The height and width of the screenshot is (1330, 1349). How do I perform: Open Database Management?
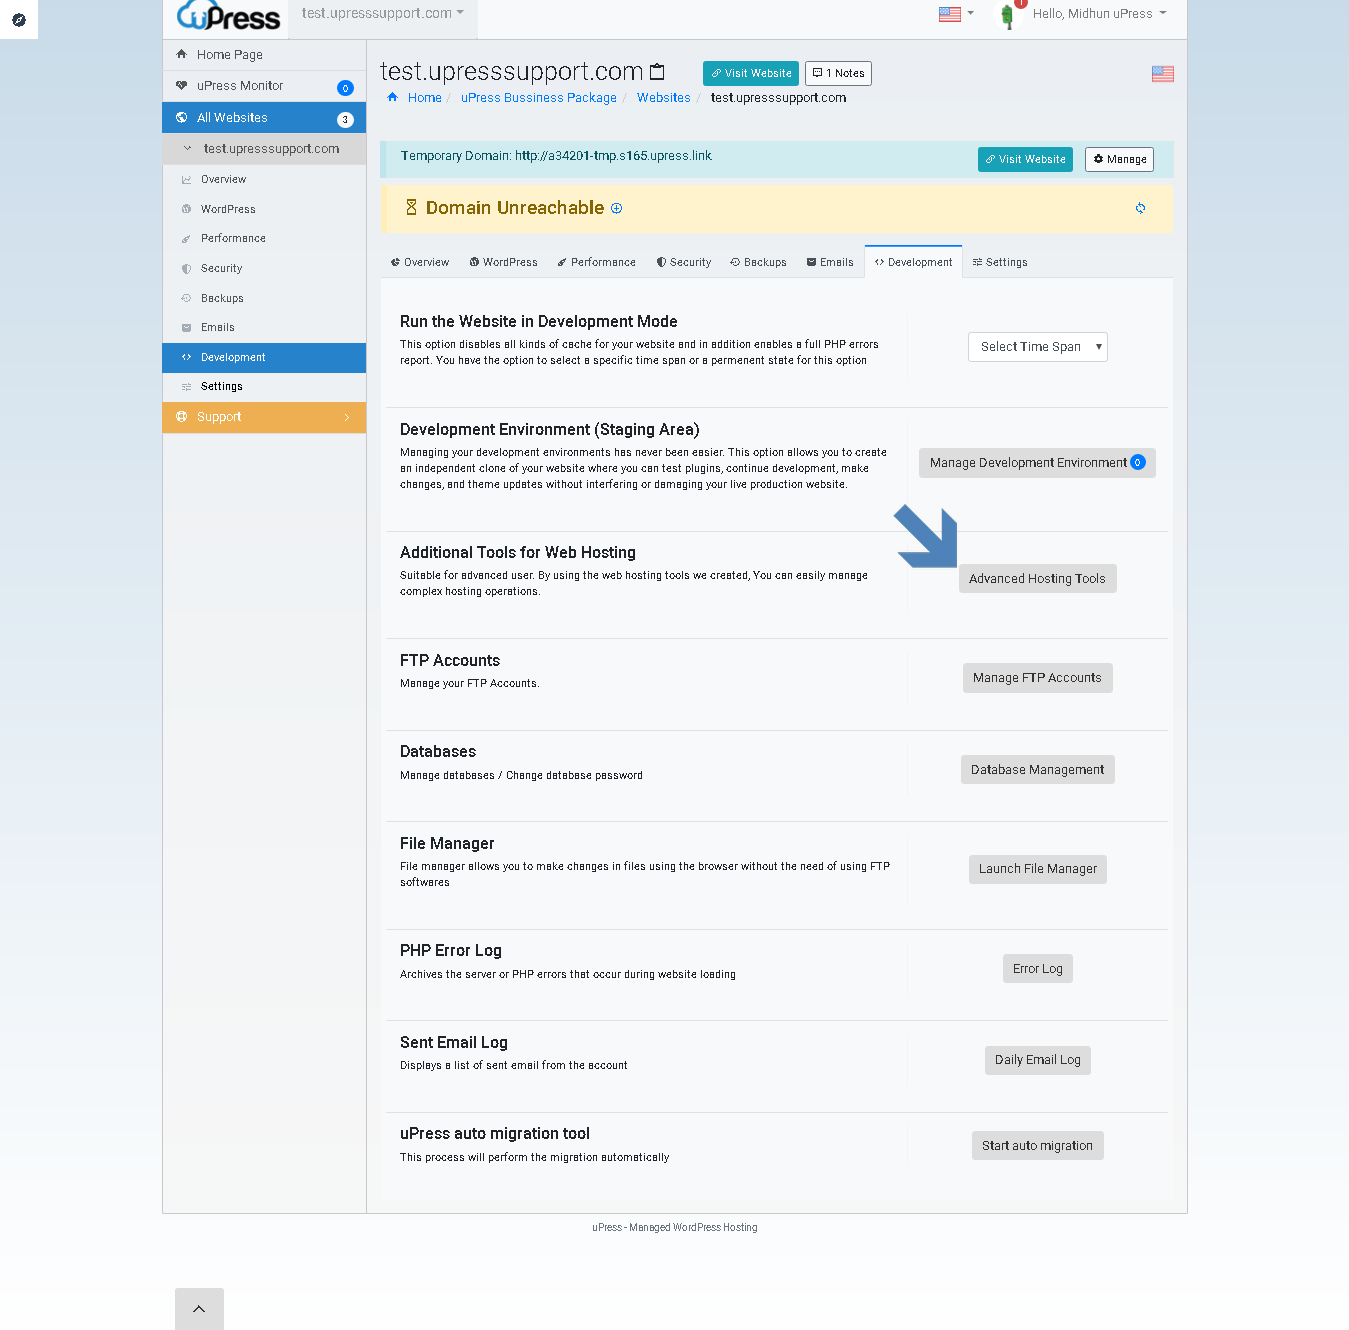pyautogui.click(x=1037, y=770)
